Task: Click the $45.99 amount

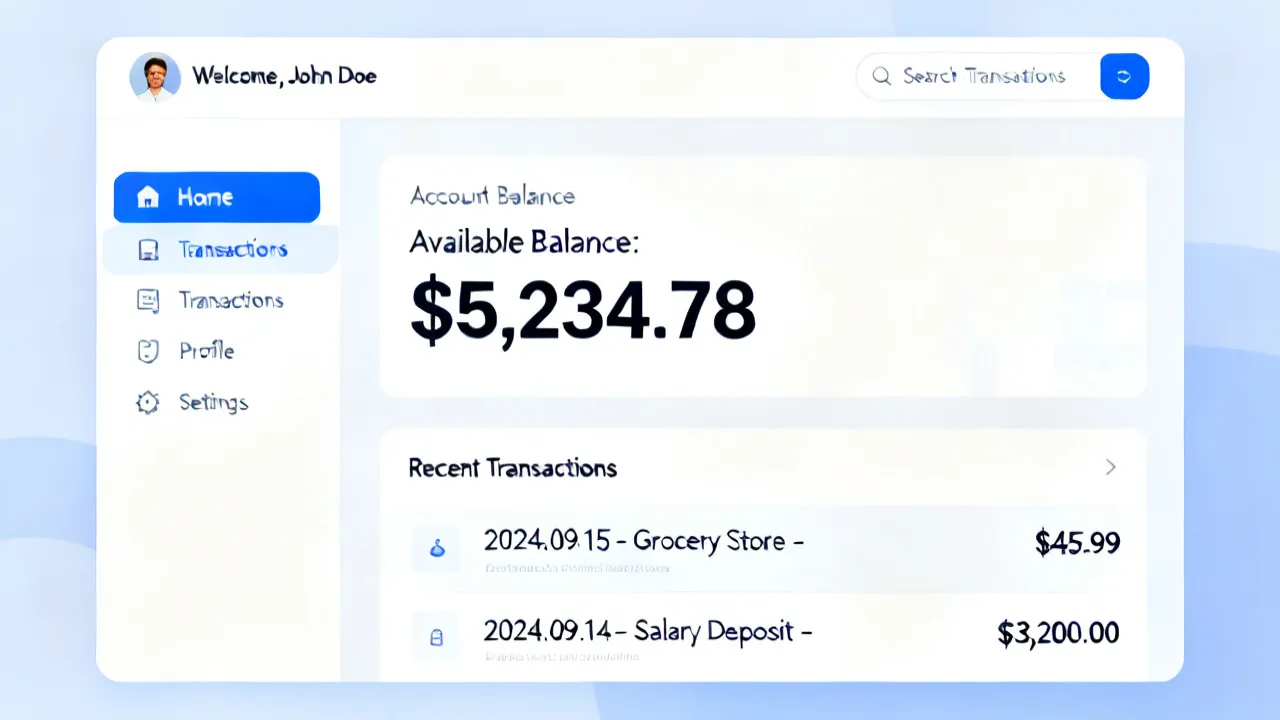Action: point(1077,543)
